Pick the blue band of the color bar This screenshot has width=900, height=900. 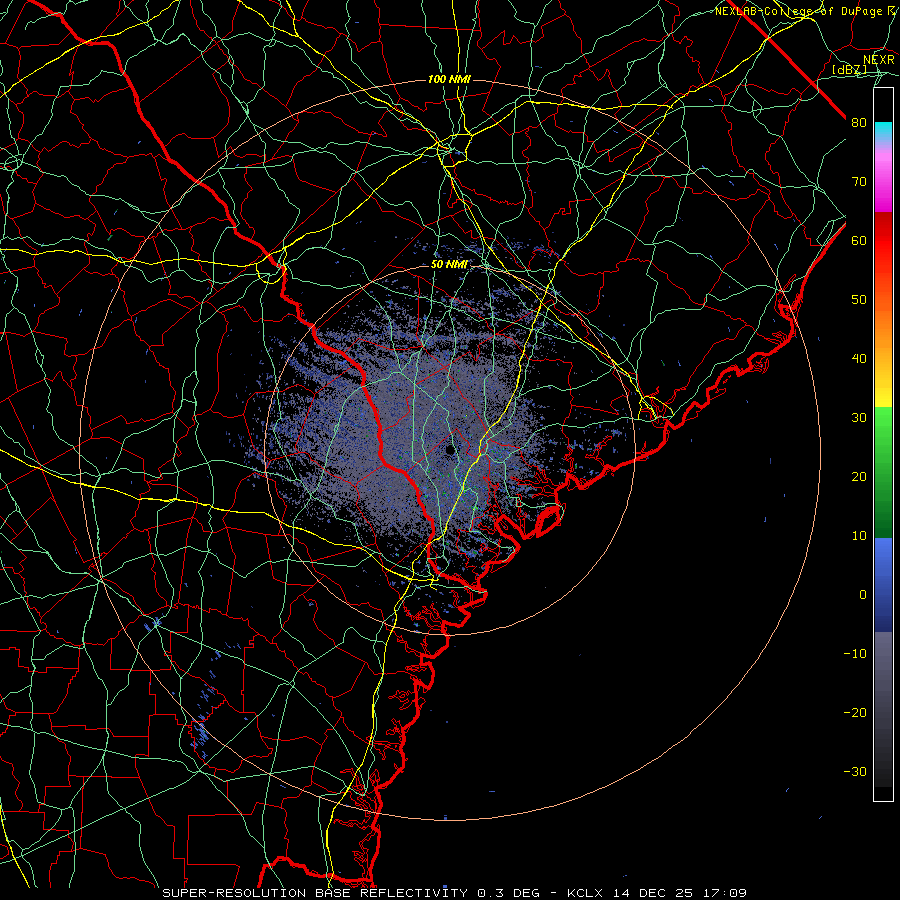coord(883,584)
